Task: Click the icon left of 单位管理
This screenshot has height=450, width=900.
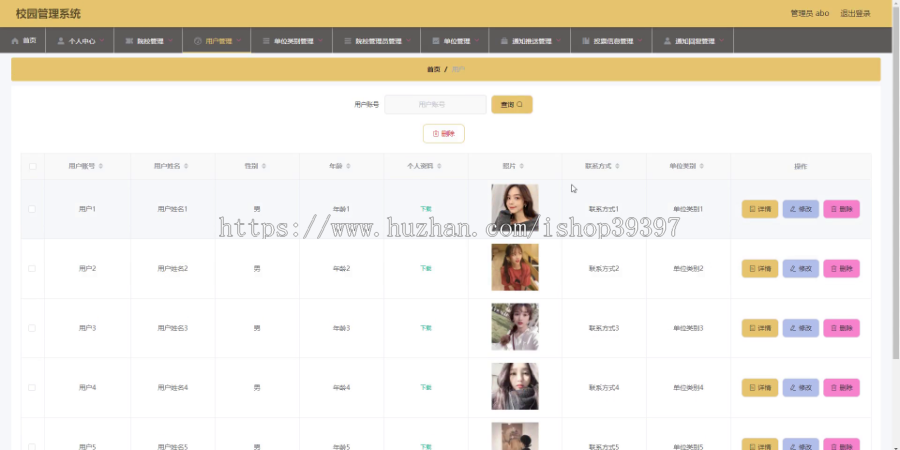Action: click(x=436, y=41)
